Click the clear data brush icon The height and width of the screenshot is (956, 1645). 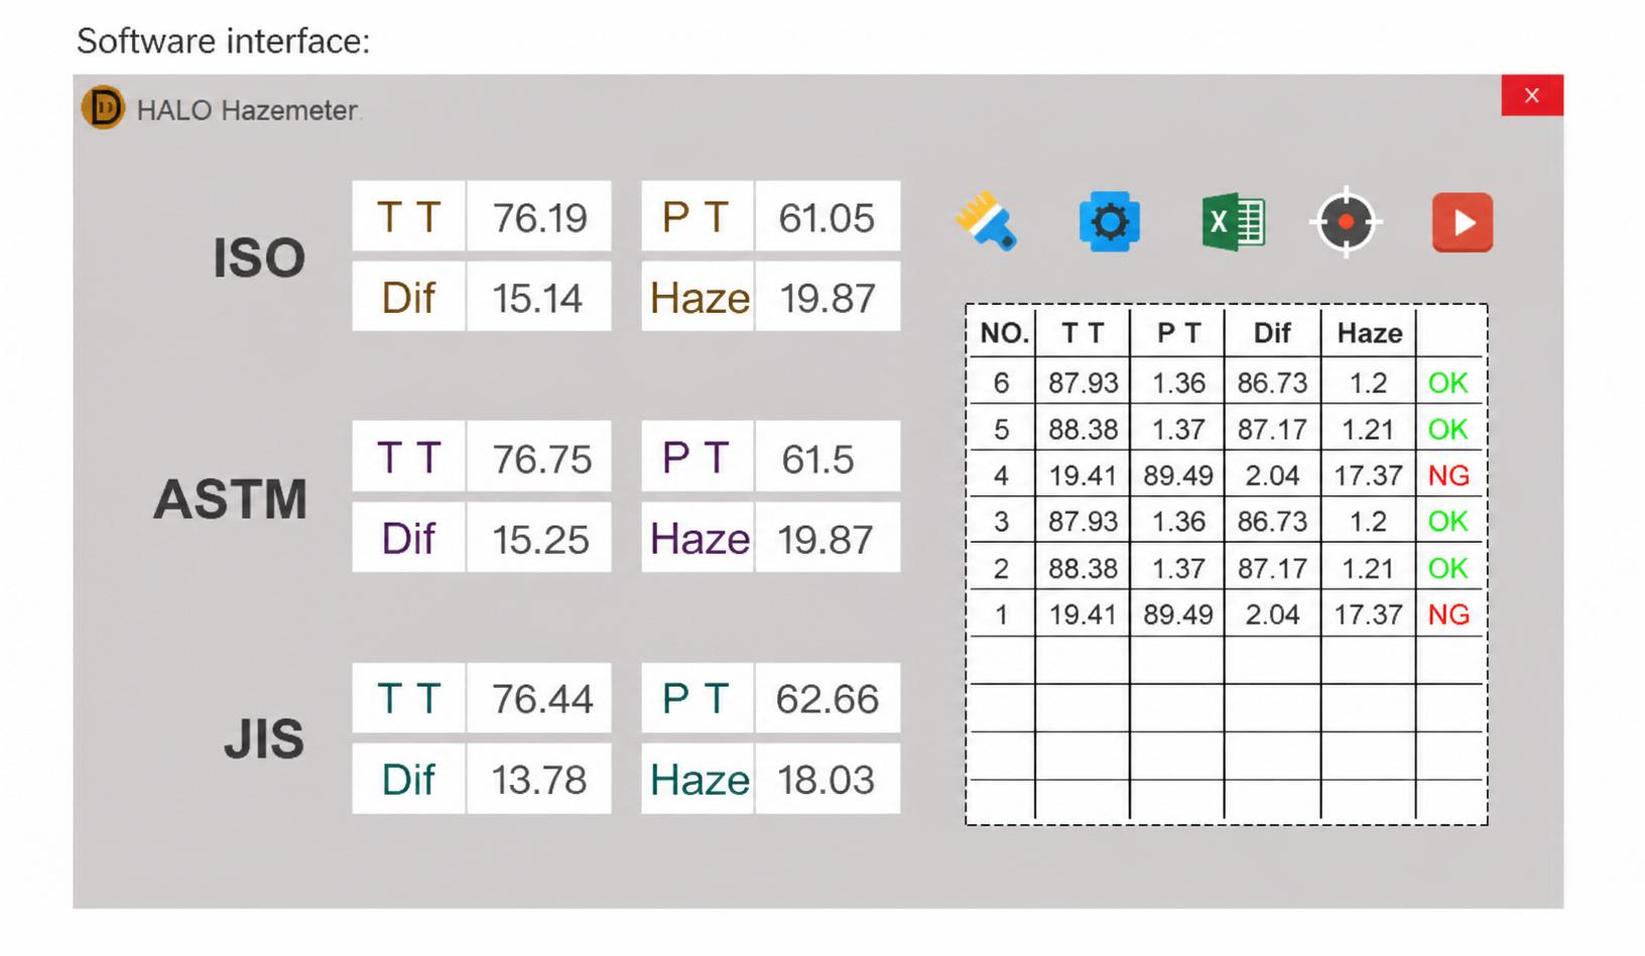[x=986, y=221]
